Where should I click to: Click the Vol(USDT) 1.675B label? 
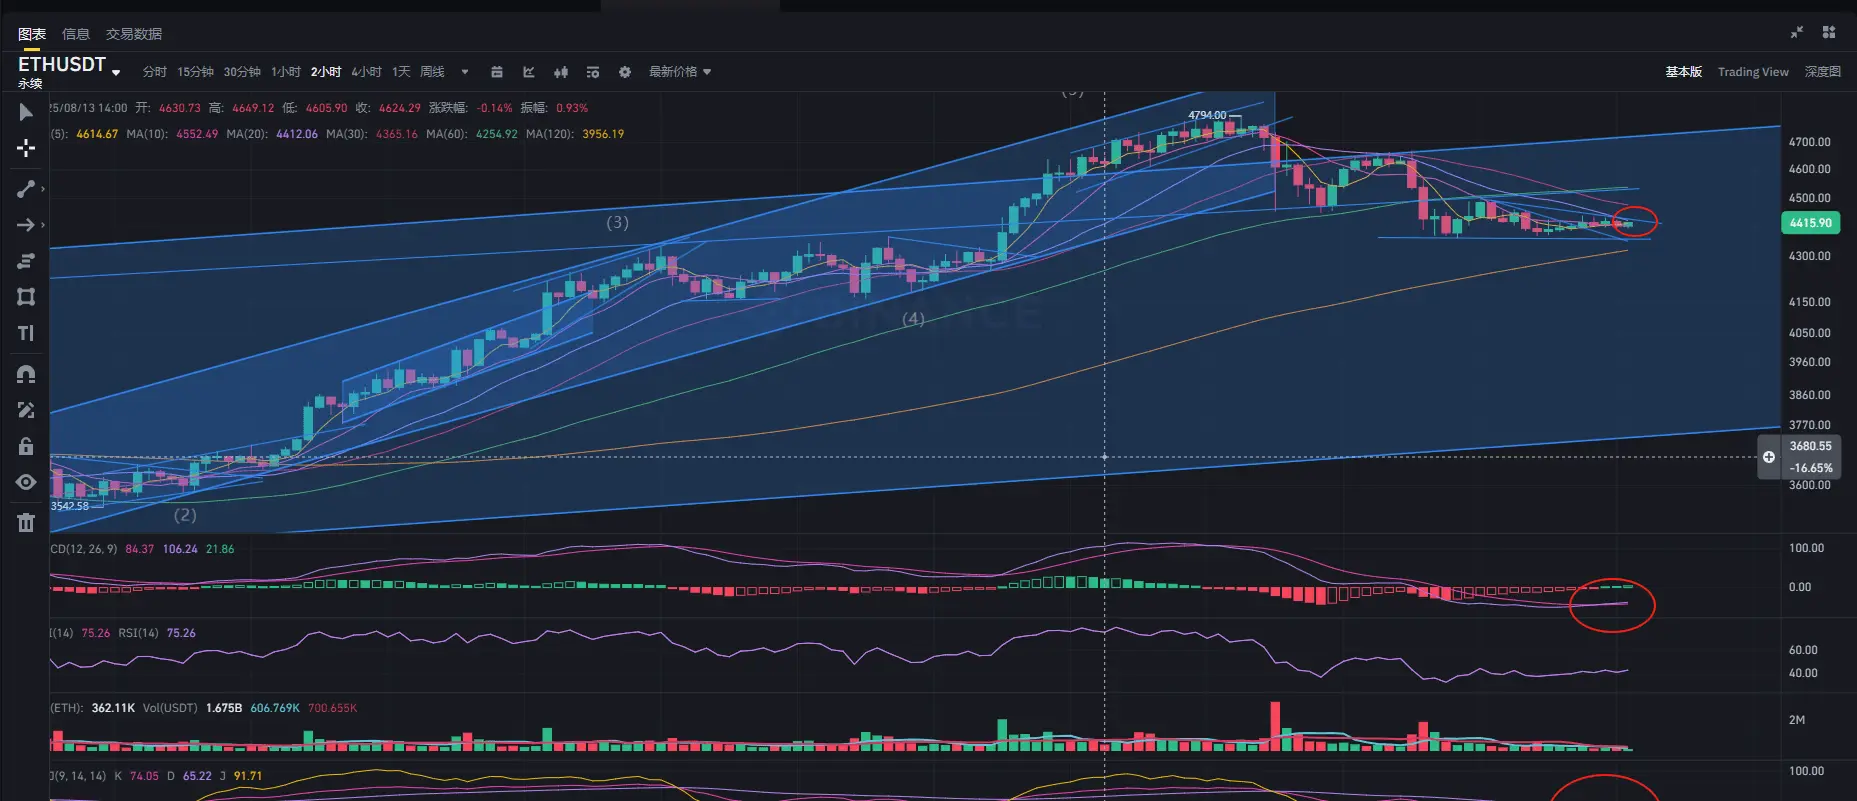pos(192,708)
